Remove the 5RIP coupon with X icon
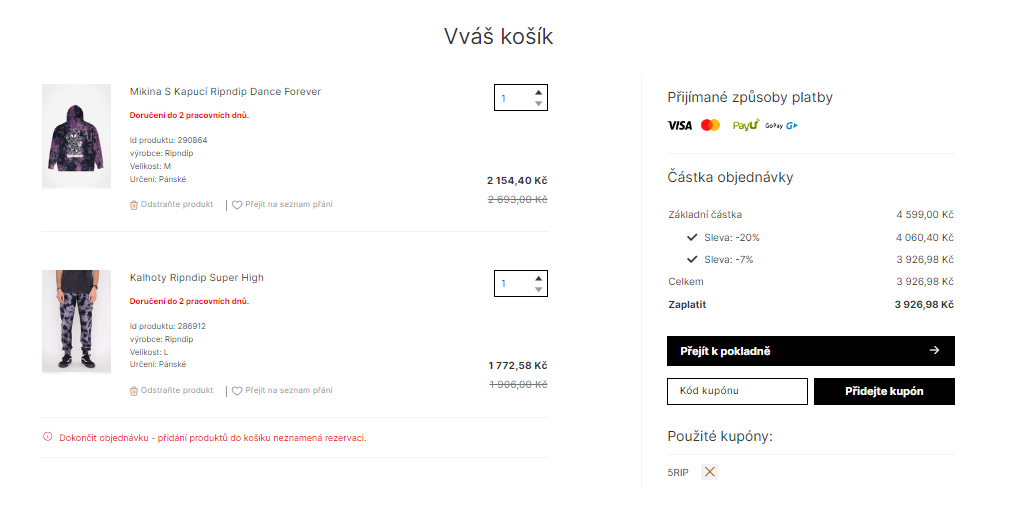 coord(710,472)
